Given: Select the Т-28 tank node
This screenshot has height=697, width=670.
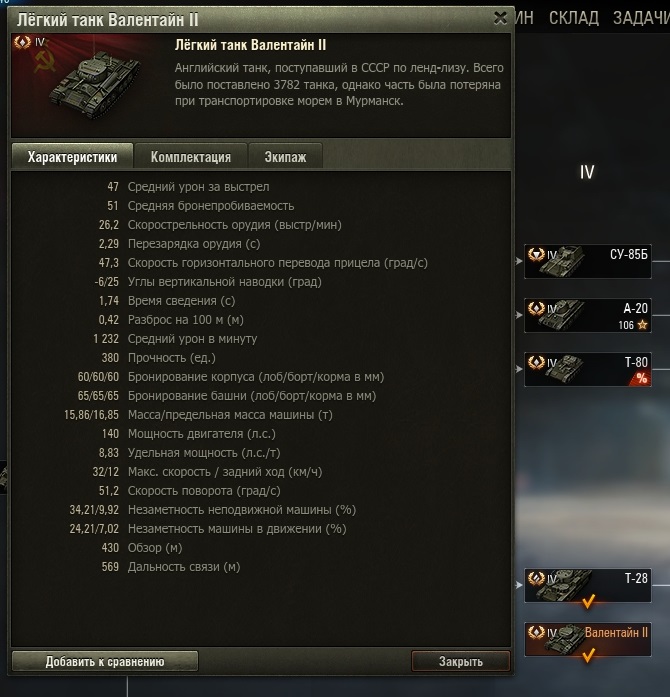Looking at the screenshot, I should tap(588, 585).
